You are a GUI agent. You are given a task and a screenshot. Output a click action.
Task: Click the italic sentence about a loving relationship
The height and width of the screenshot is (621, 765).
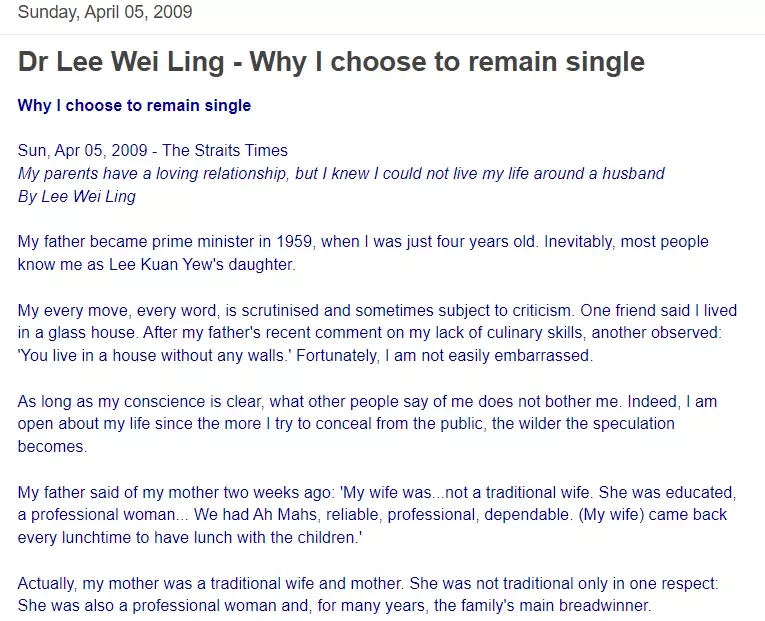341,173
